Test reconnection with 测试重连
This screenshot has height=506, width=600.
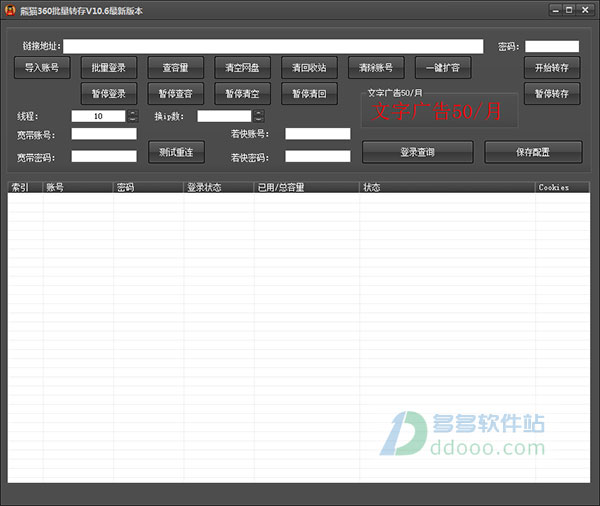click(x=176, y=152)
